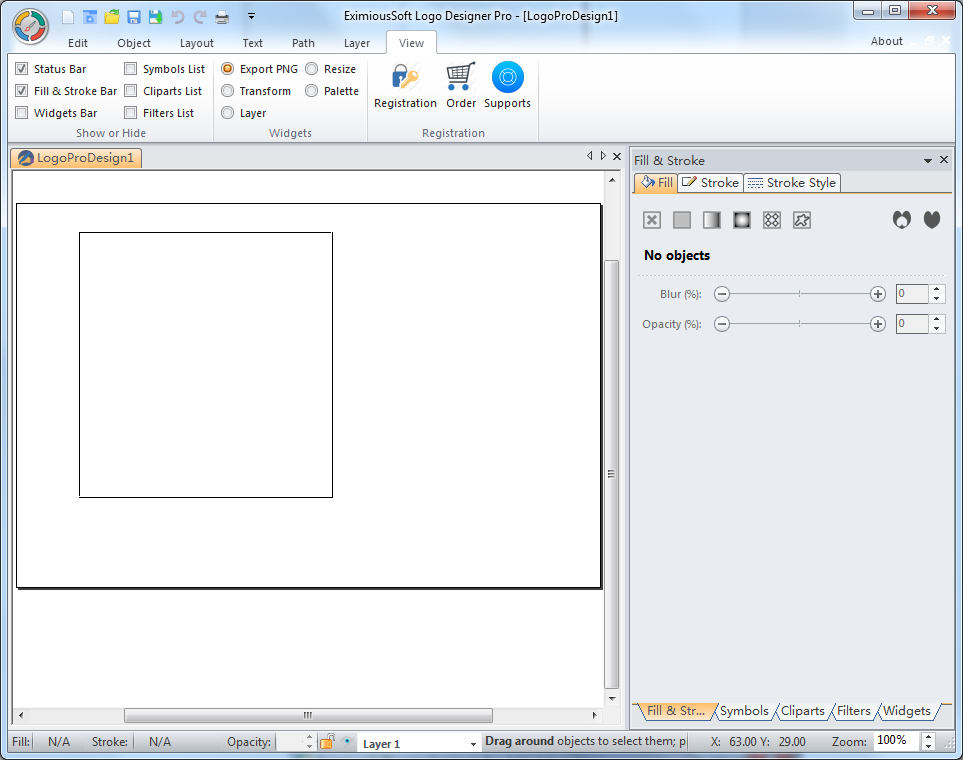Select the Layer widget radio button

click(227, 113)
